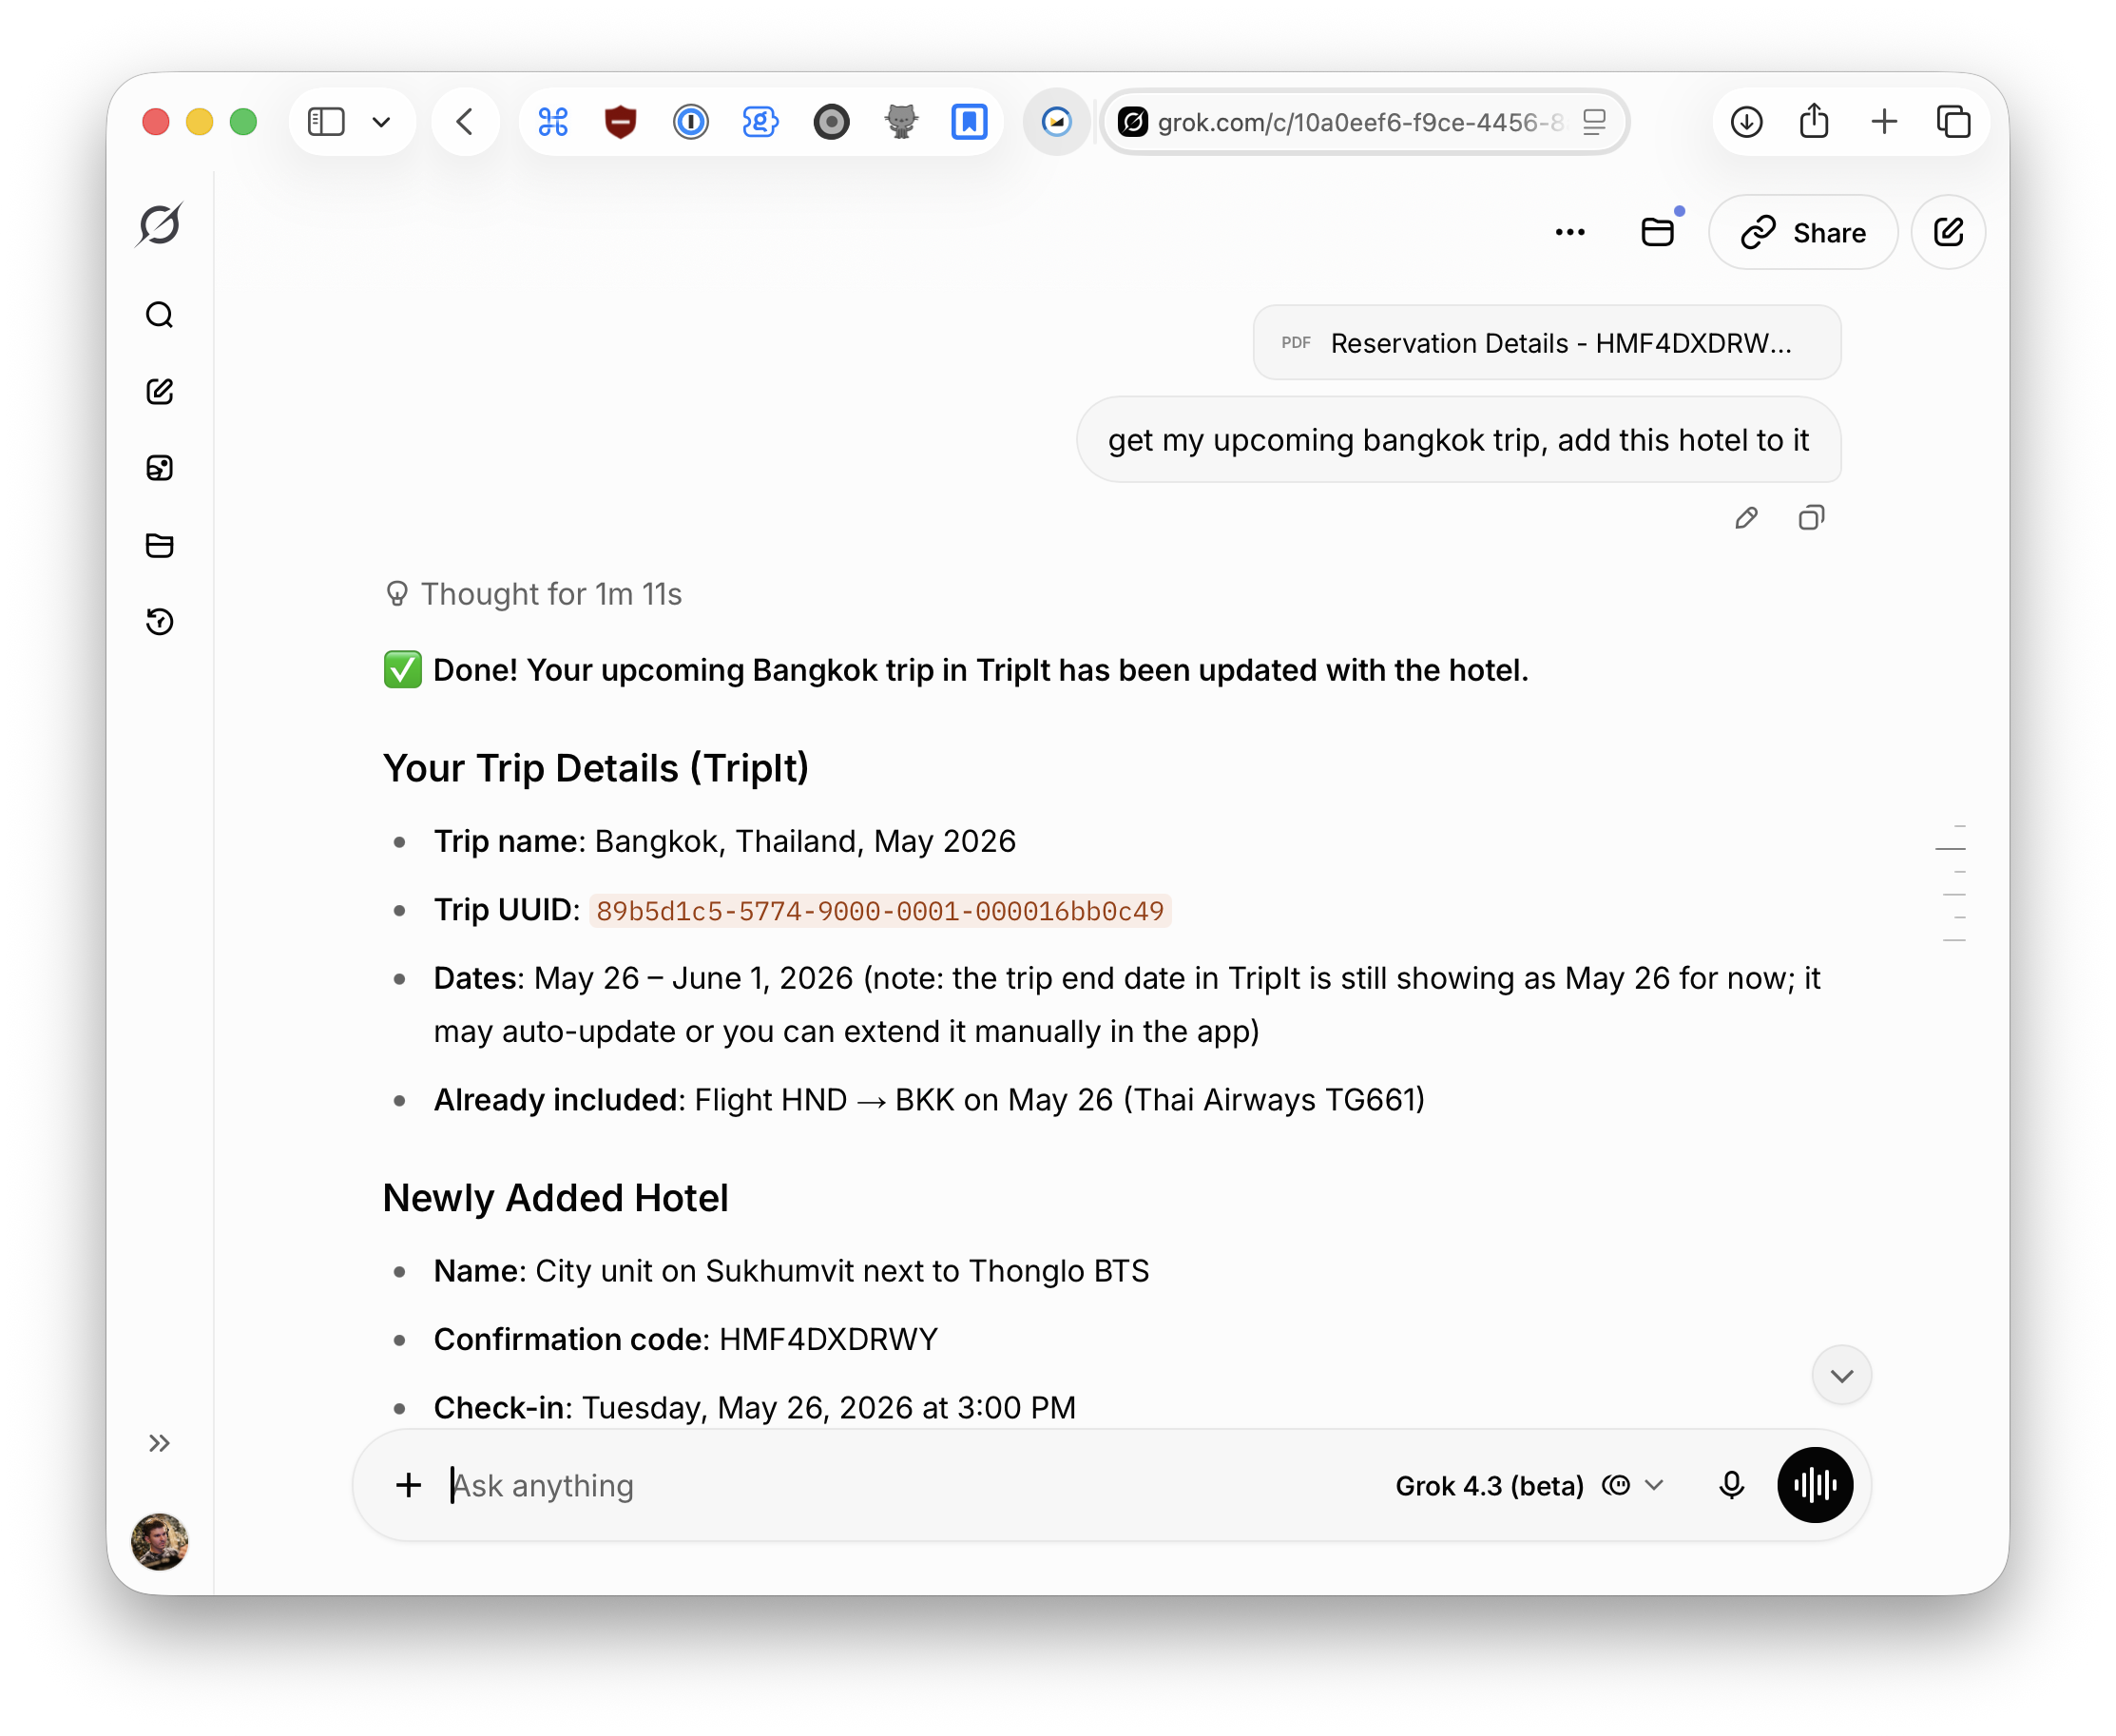
Task: Open the Imagine icon in sidebar
Action: [160, 468]
